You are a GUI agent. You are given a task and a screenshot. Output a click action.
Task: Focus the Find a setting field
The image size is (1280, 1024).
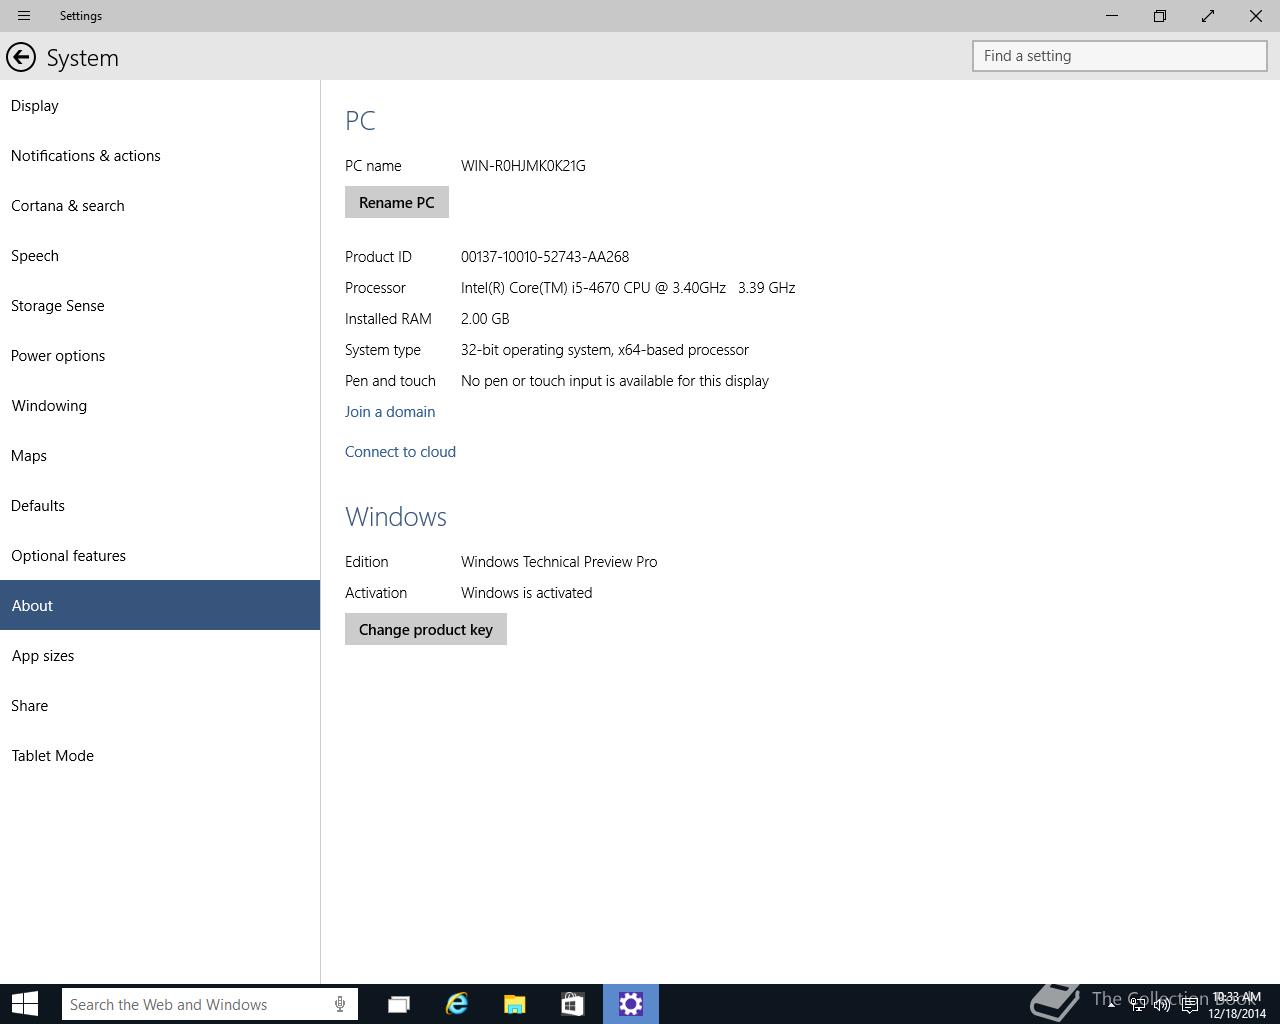coord(1120,56)
